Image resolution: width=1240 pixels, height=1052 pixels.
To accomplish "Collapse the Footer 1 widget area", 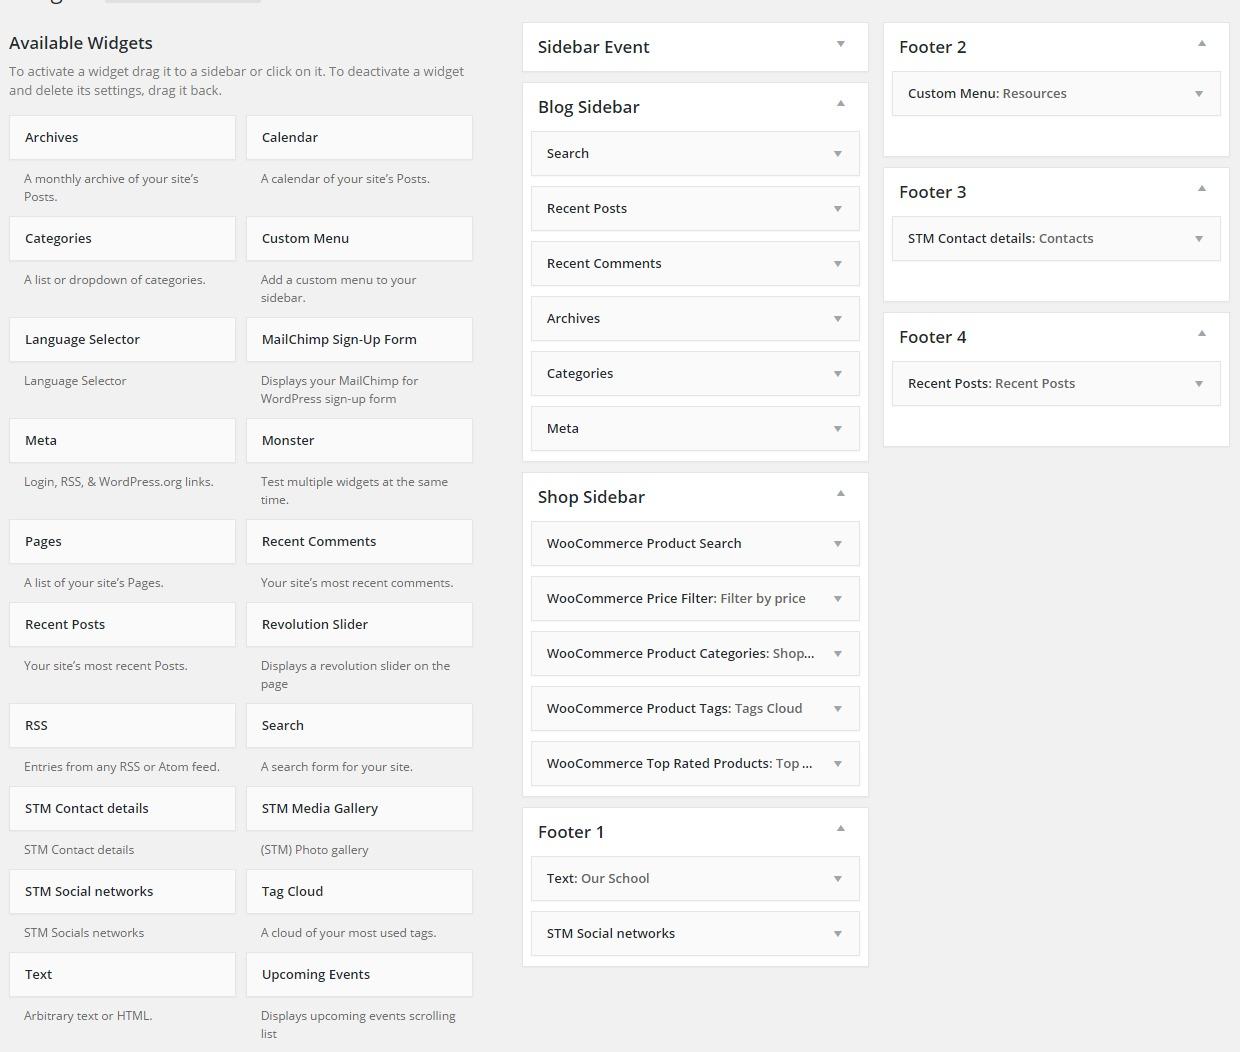I will click(x=840, y=829).
